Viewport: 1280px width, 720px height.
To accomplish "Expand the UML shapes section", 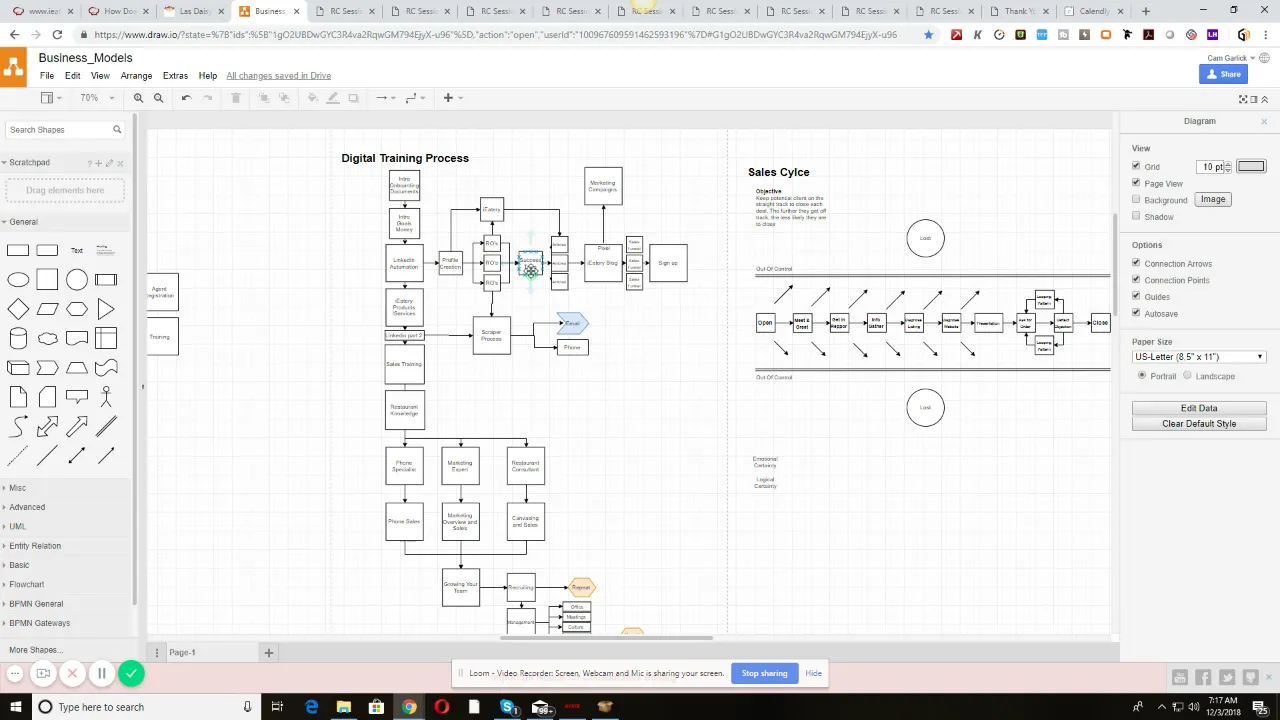I will [x=18, y=526].
